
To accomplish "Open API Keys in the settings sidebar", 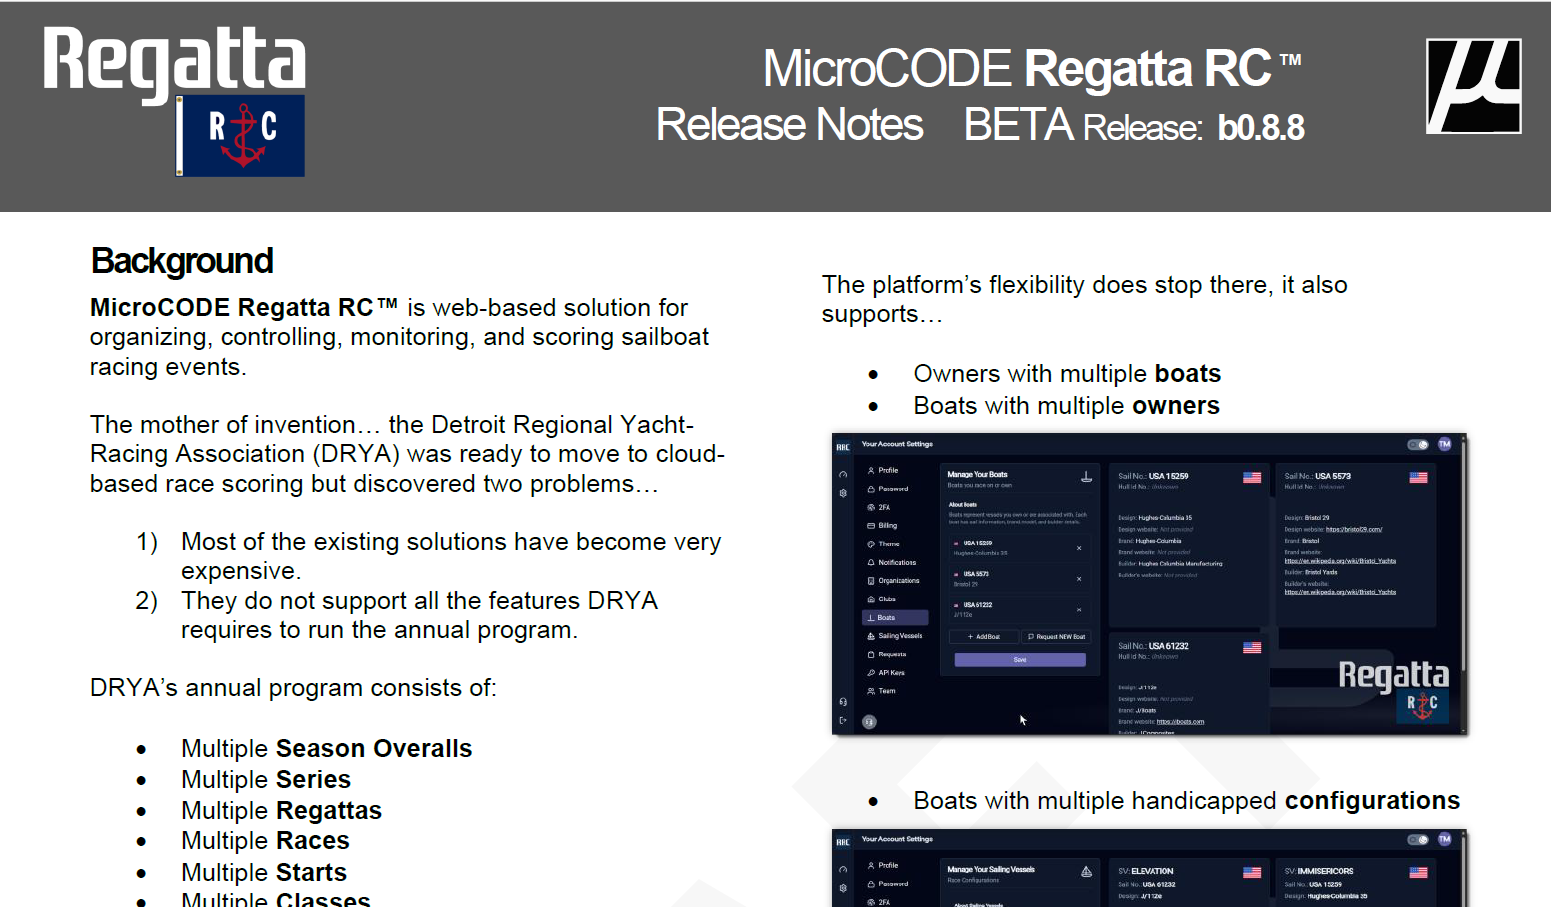I will point(890,673).
